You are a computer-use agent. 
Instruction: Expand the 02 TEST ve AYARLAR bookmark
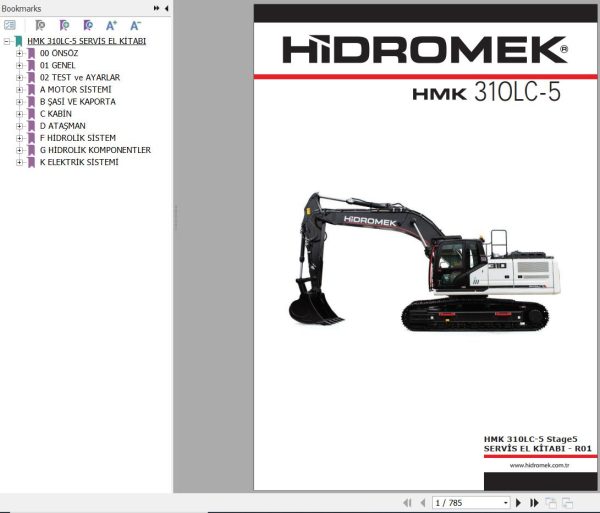(x=19, y=78)
